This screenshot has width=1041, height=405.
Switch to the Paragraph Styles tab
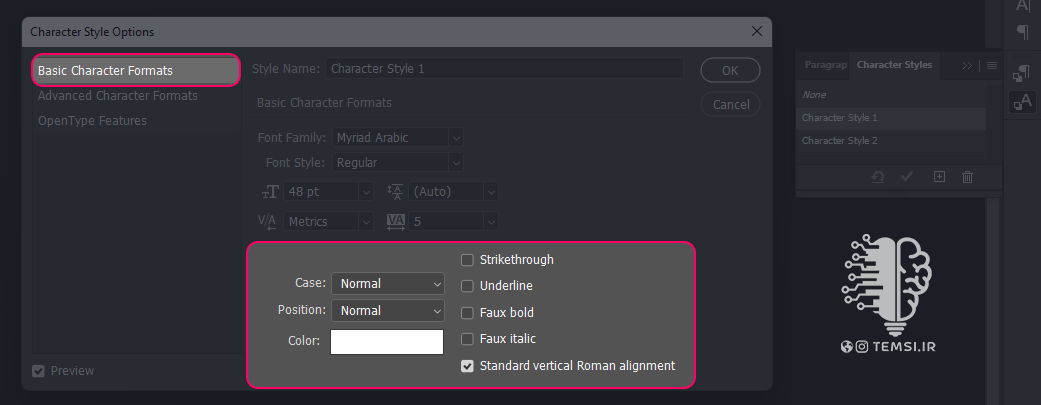coord(825,65)
